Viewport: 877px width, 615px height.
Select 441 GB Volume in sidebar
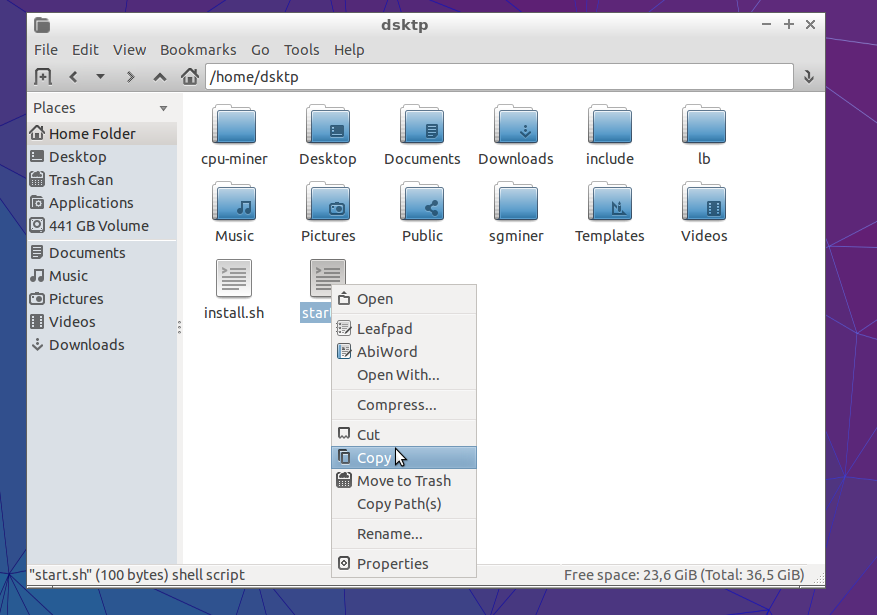tap(98, 226)
